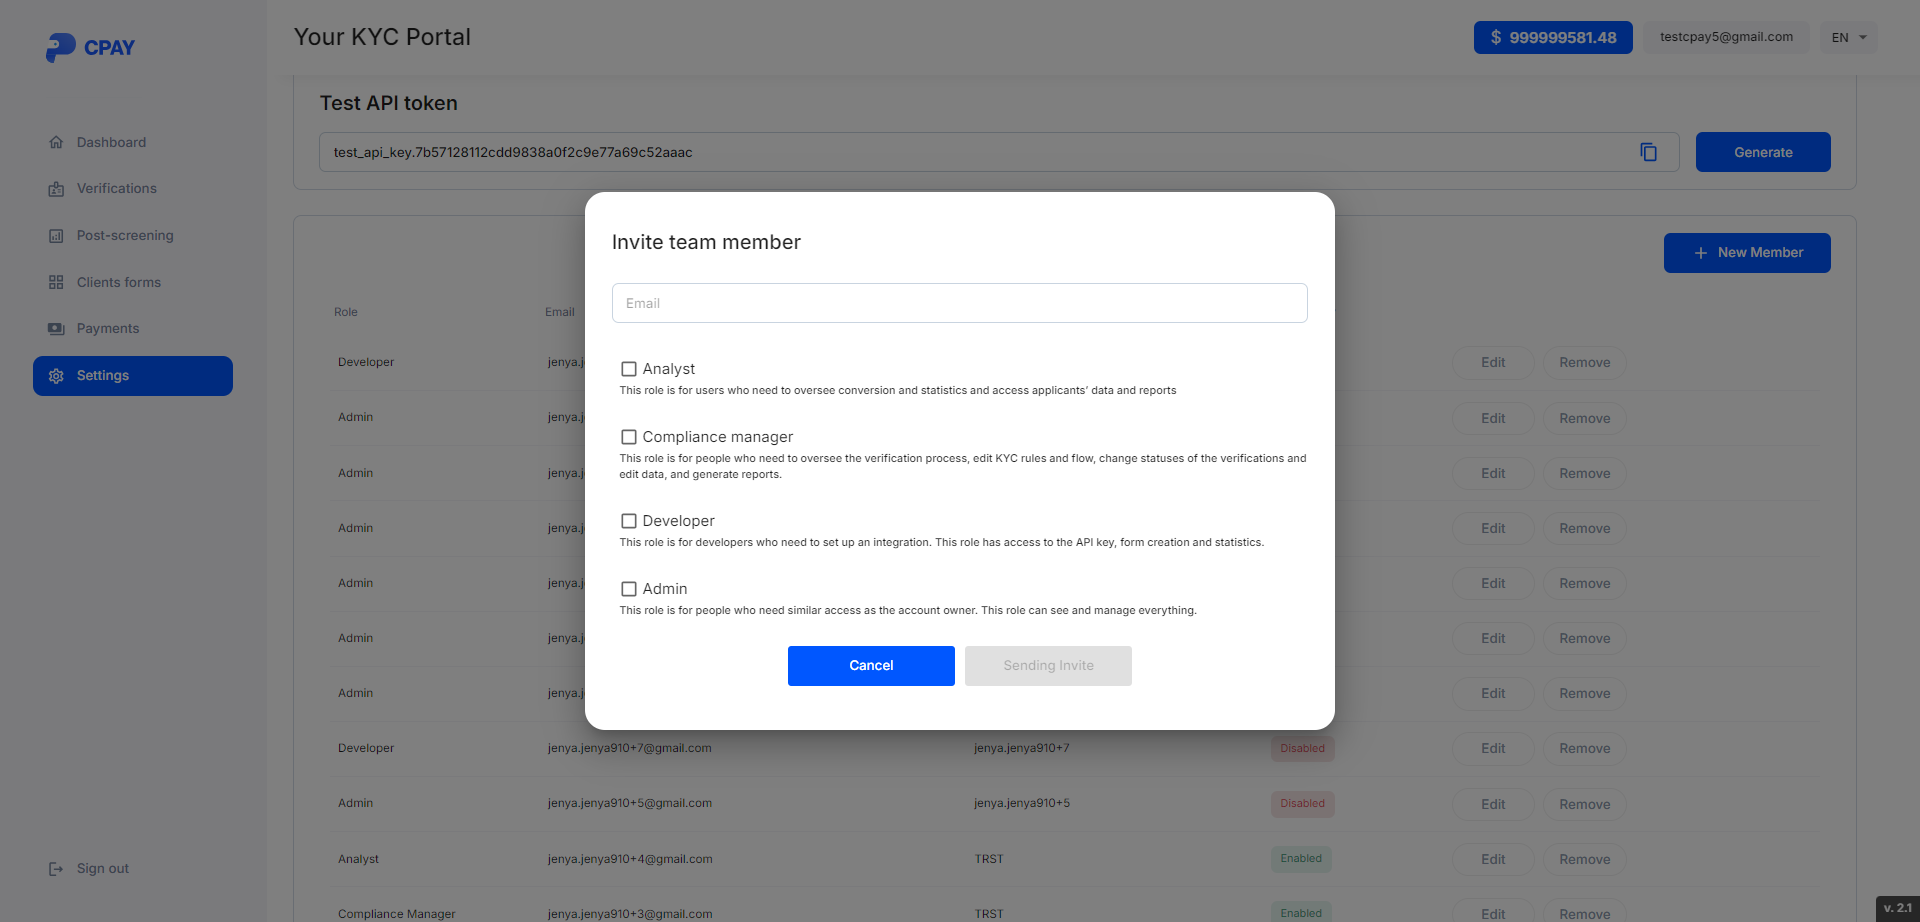Click Sending Invite in the modal
Viewport: 1920px width, 922px height.
pos(1047,665)
